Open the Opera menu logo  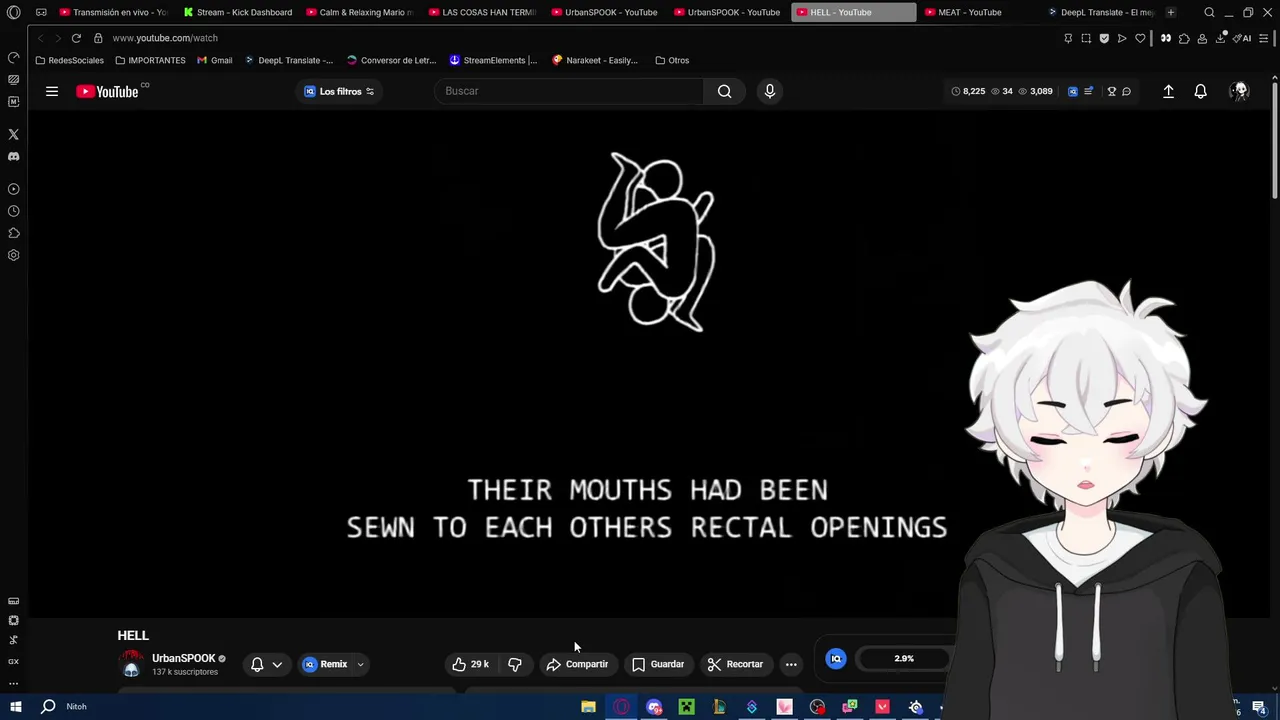coord(13,12)
